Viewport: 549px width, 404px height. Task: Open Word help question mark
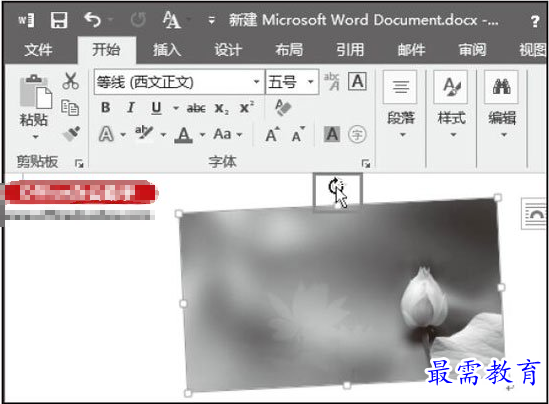coord(535,21)
